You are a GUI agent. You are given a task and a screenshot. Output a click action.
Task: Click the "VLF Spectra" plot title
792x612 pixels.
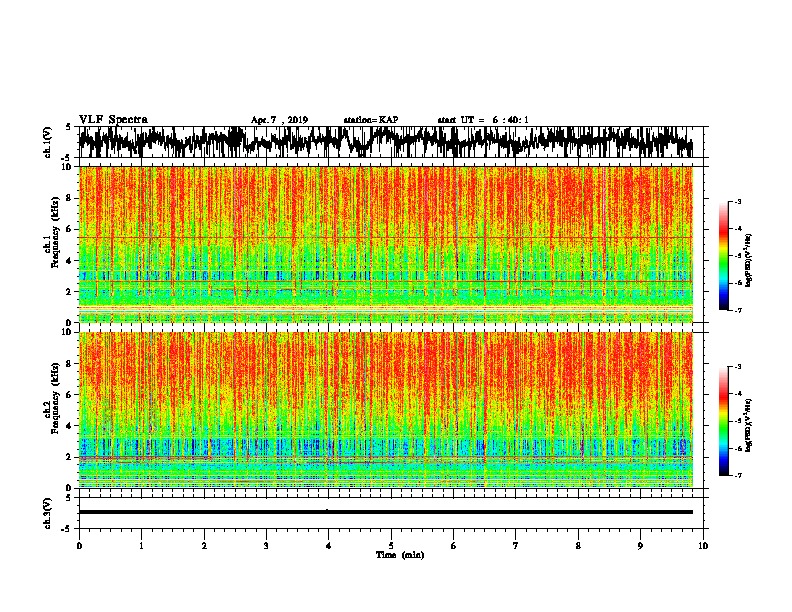tap(113, 120)
